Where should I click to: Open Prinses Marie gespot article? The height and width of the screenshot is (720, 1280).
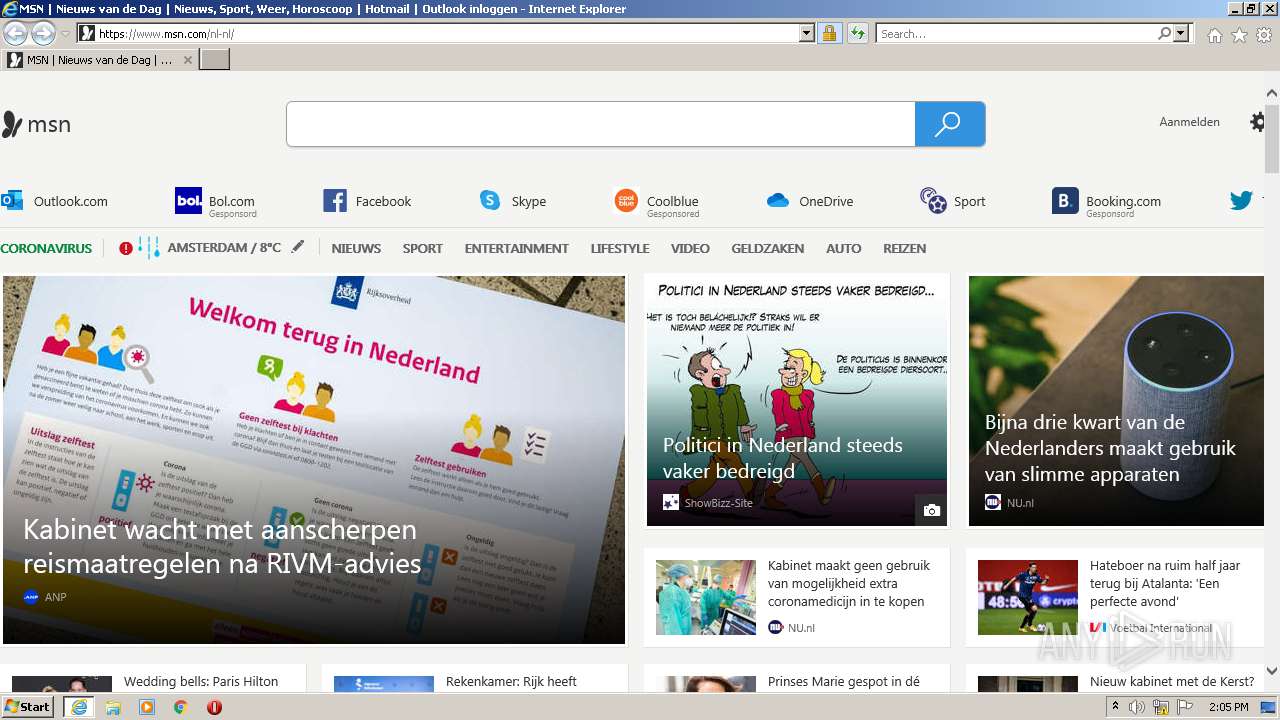coord(844,681)
